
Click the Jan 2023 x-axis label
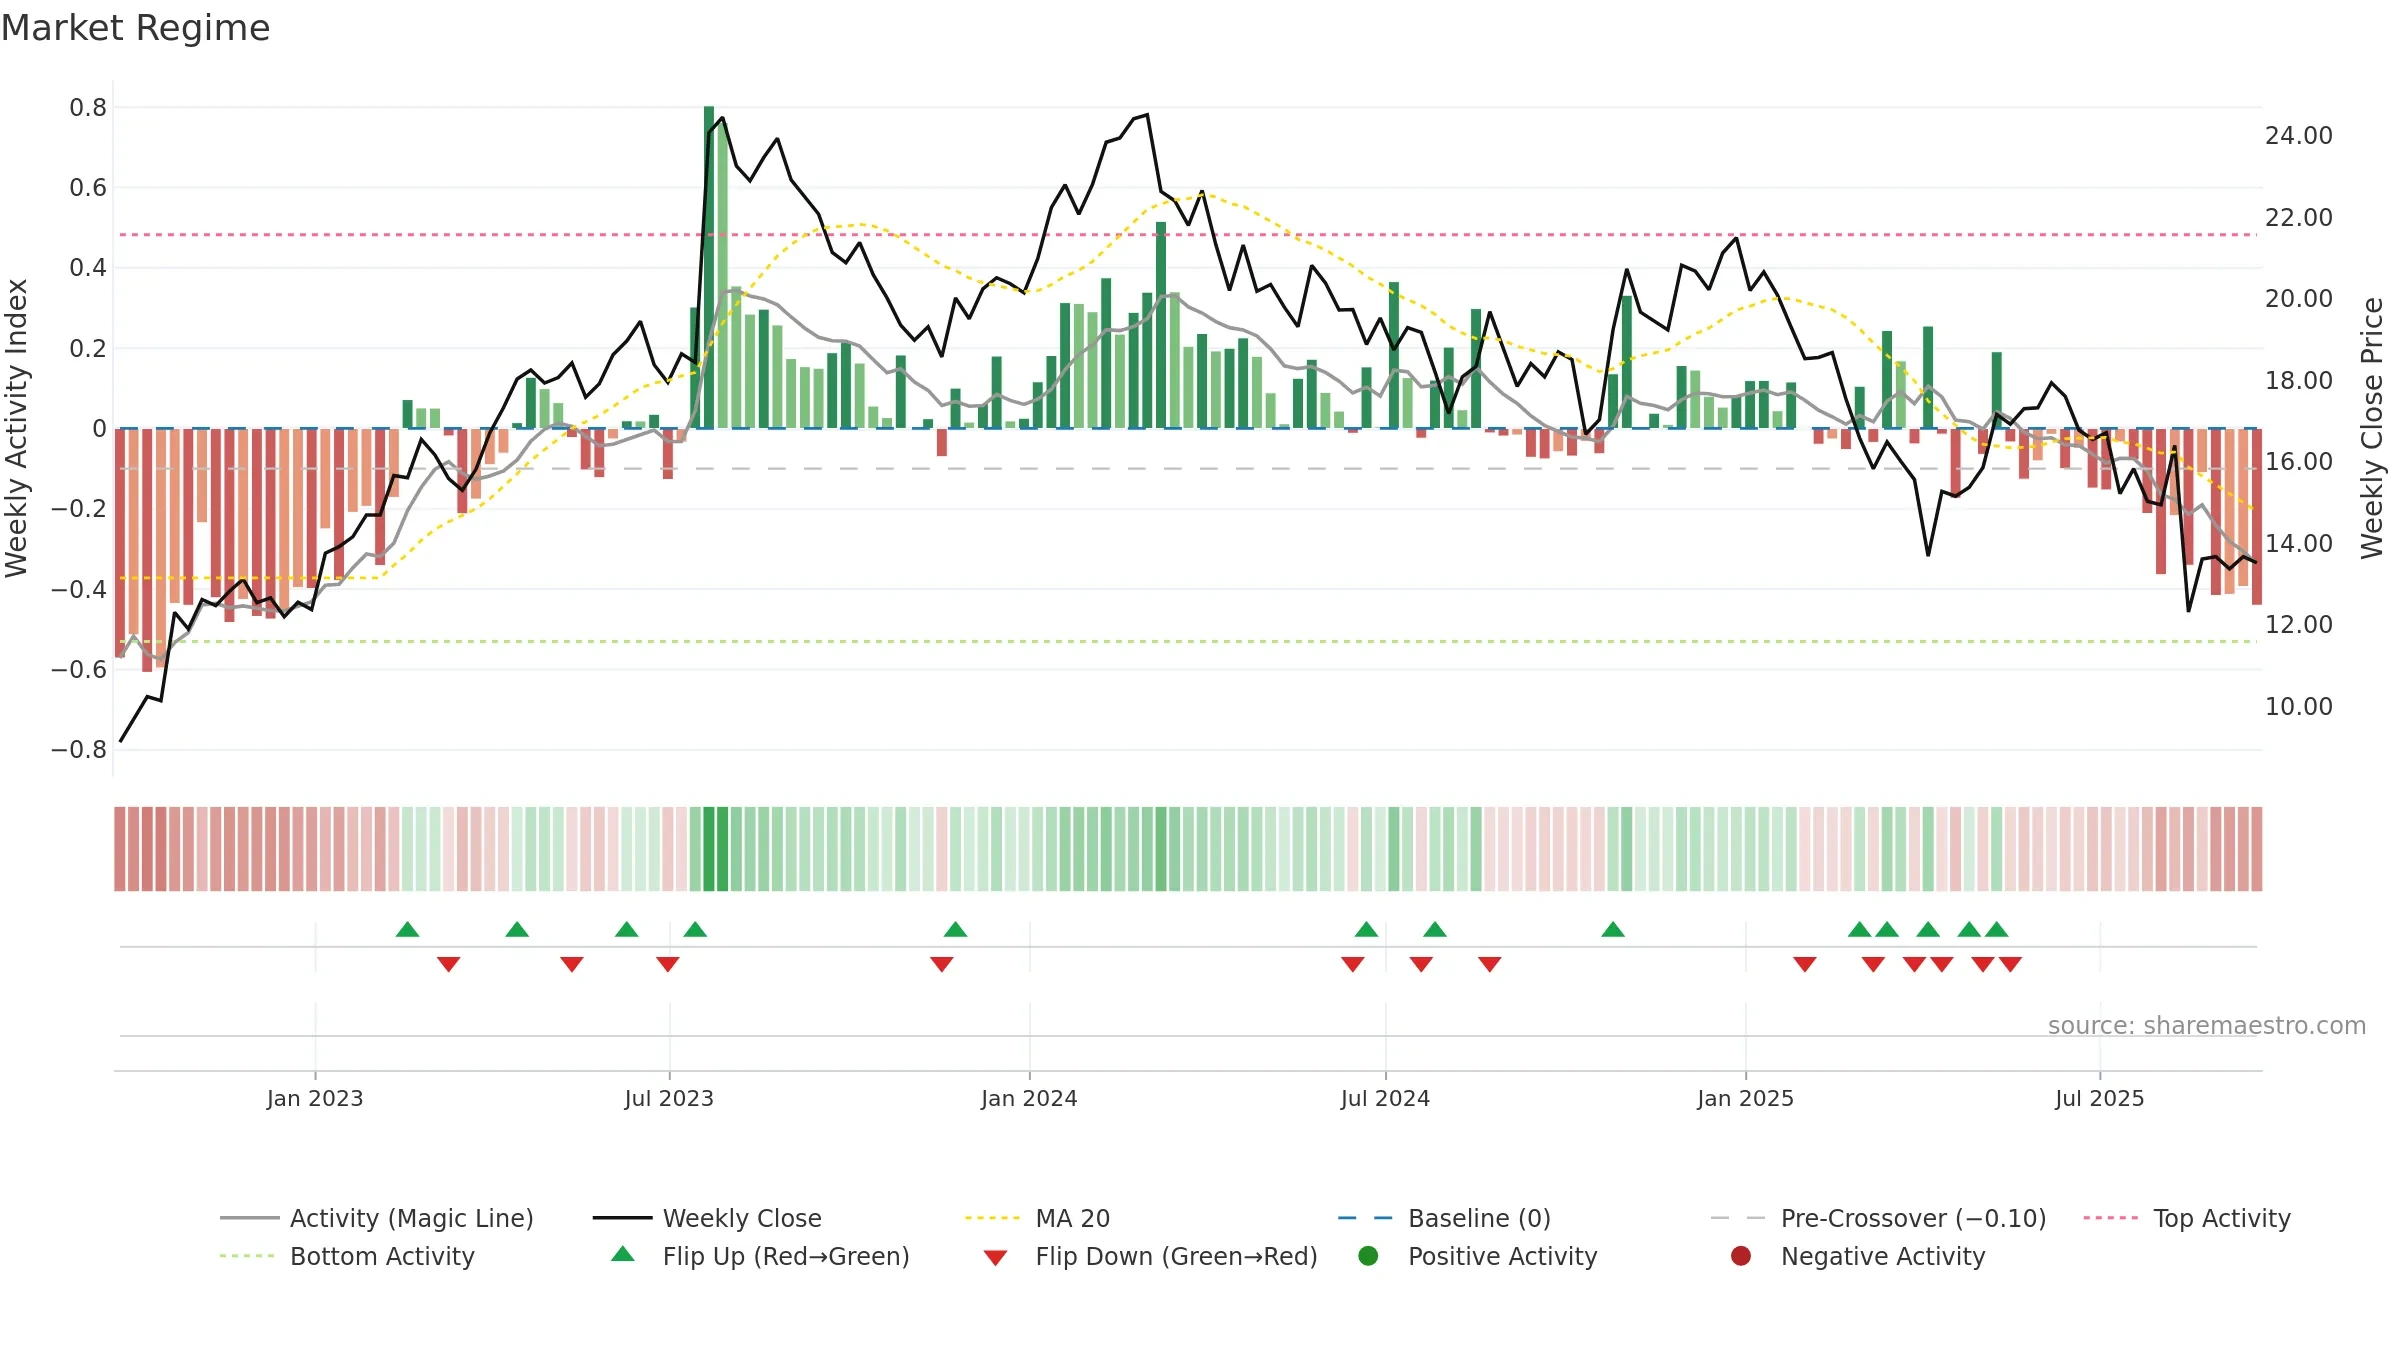[315, 1098]
